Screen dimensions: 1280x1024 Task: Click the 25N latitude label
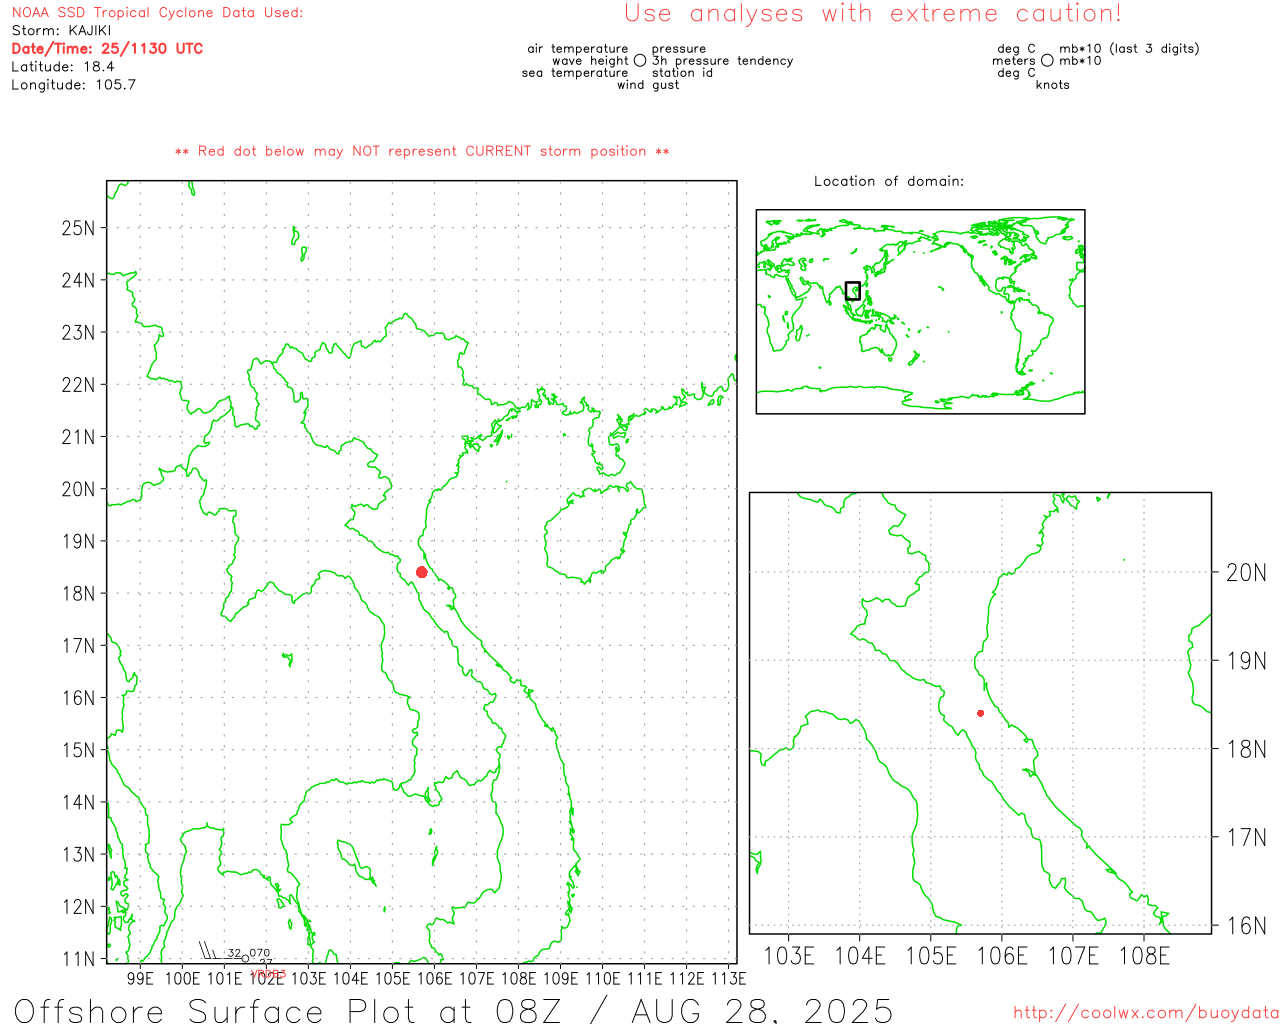click(78, 228)
